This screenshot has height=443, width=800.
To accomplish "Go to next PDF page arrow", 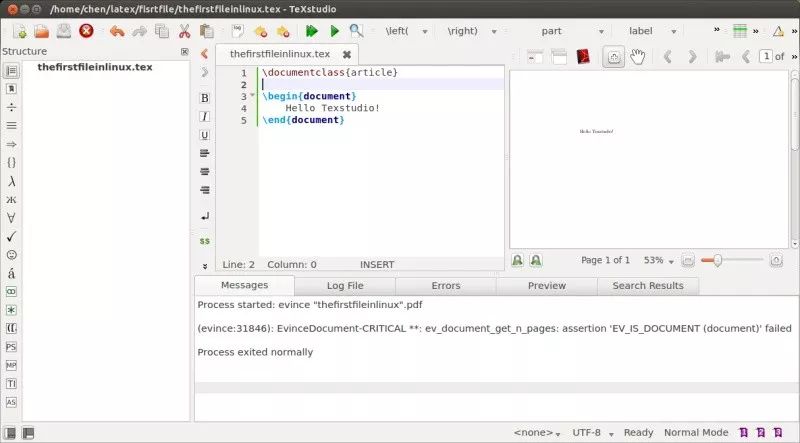I will coord(692,56).
